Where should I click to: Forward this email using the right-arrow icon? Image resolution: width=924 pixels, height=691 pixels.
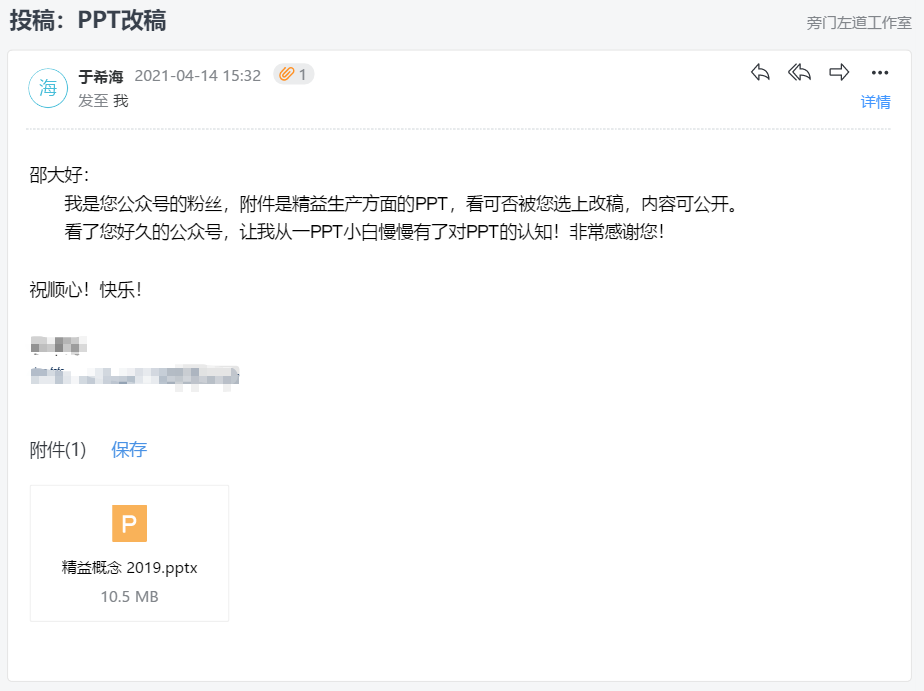coord(839,72)
